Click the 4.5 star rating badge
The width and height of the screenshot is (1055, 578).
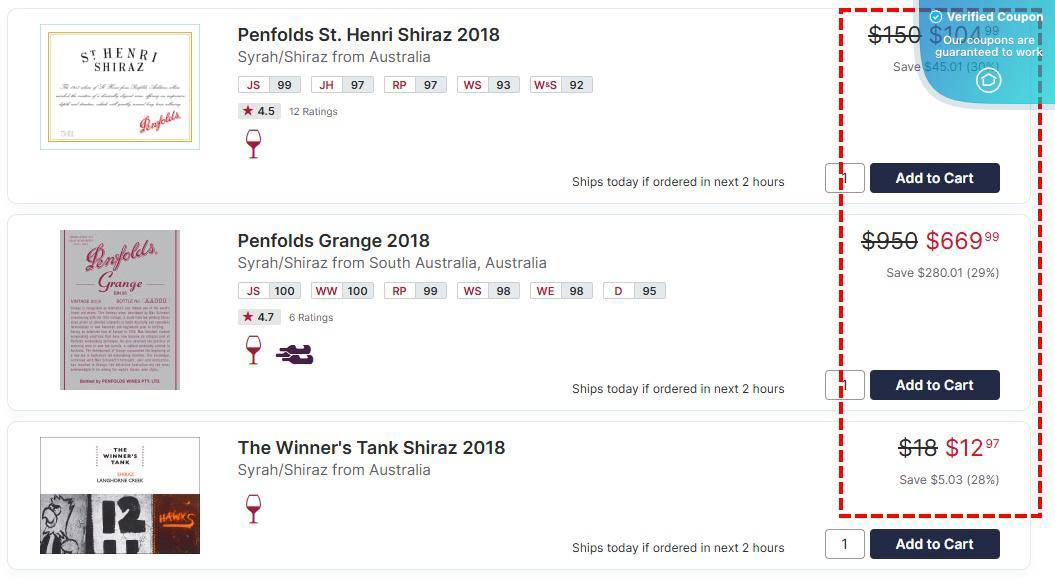click(x=259, y=111)
